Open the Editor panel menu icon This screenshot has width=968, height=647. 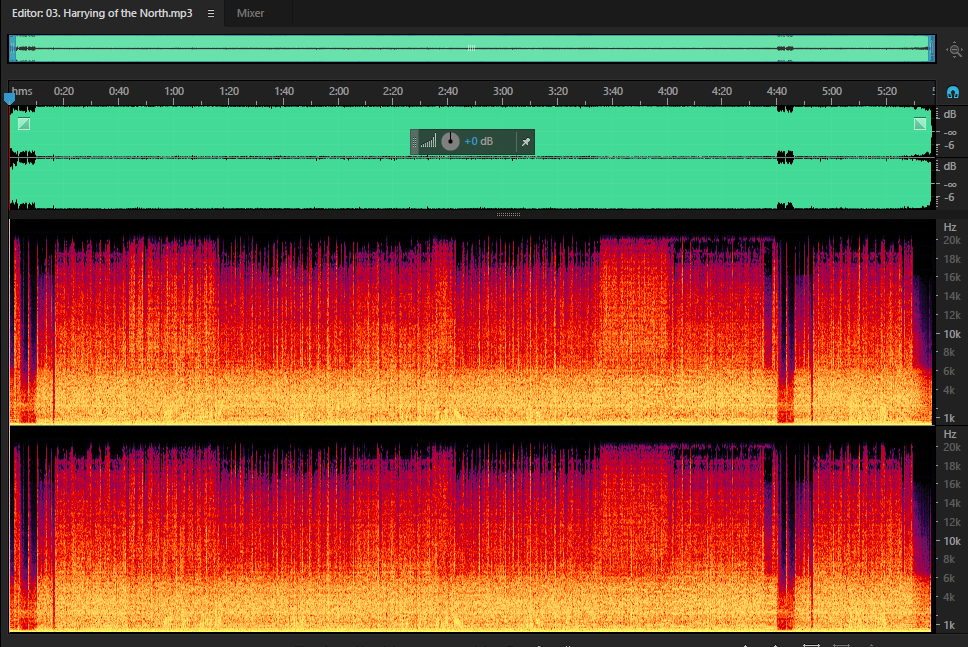[211, 13]
